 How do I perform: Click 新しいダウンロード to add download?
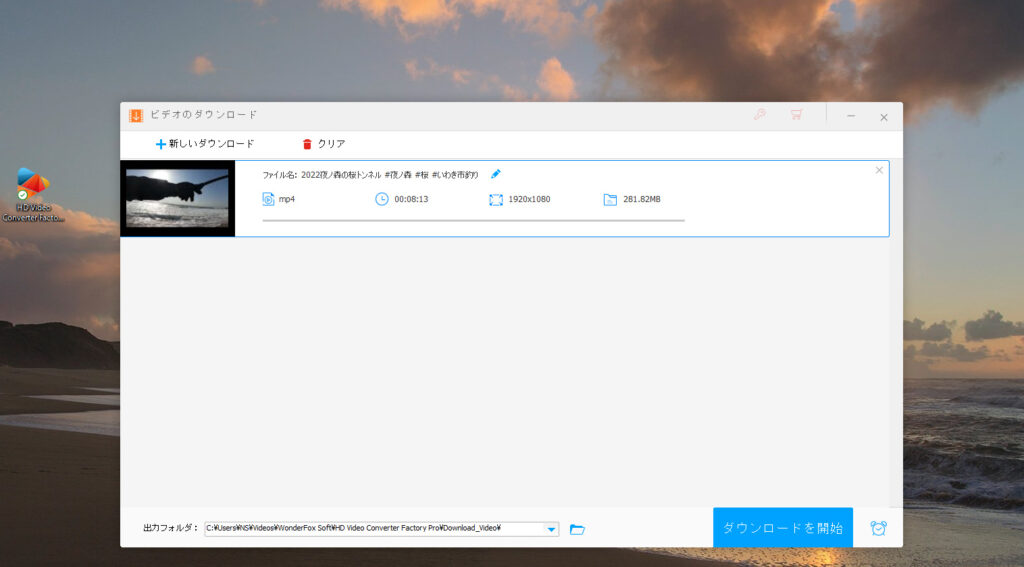coord(205,144)
